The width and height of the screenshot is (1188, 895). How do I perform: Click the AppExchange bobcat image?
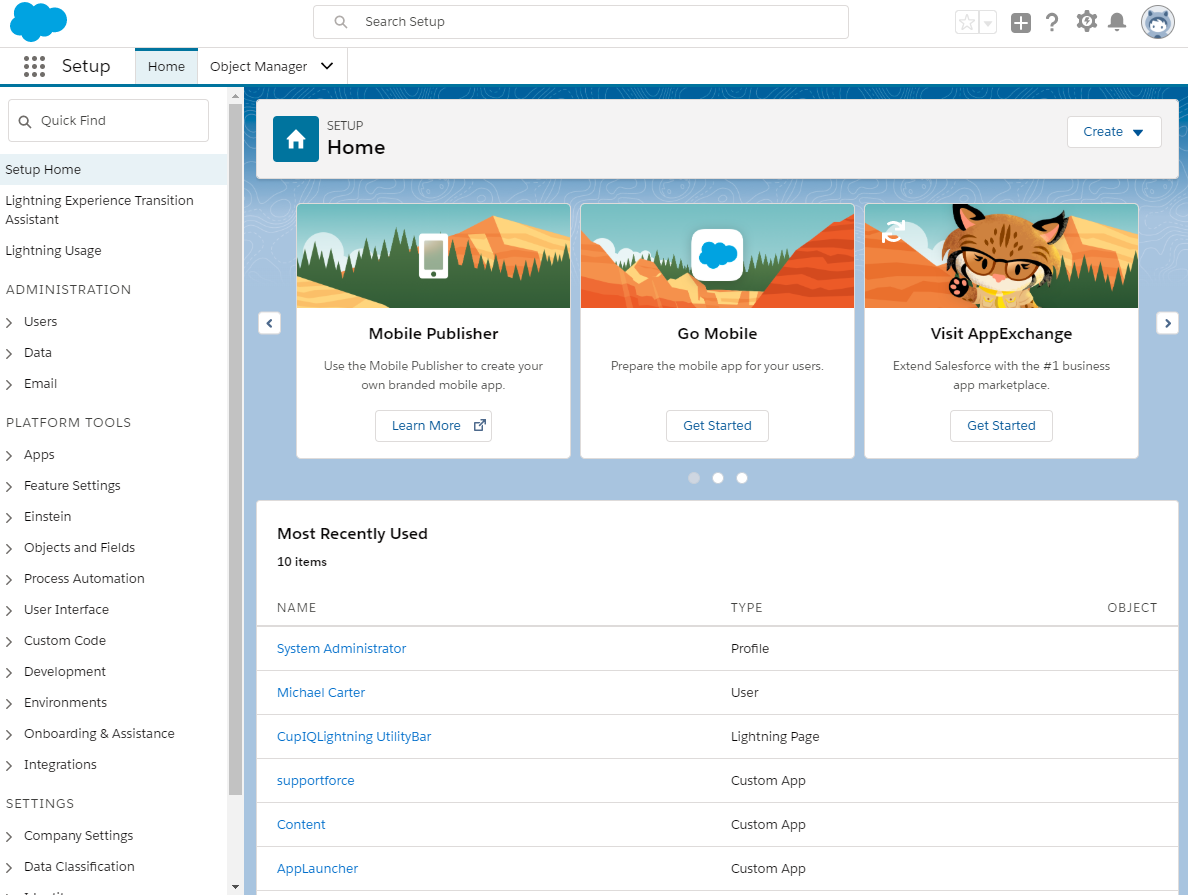tap(1001, 255)
